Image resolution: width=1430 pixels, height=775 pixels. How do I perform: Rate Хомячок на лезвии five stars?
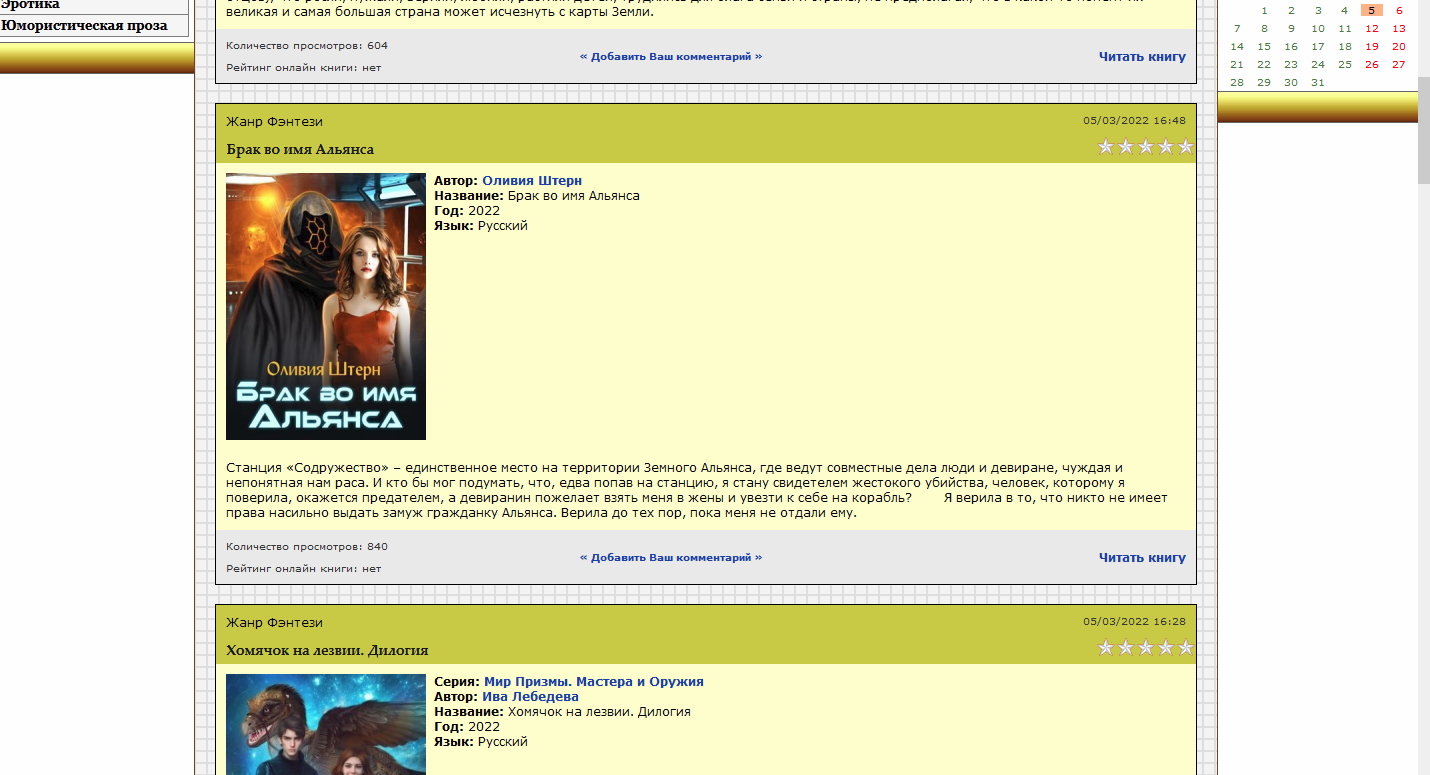(x=1186, y=648)
